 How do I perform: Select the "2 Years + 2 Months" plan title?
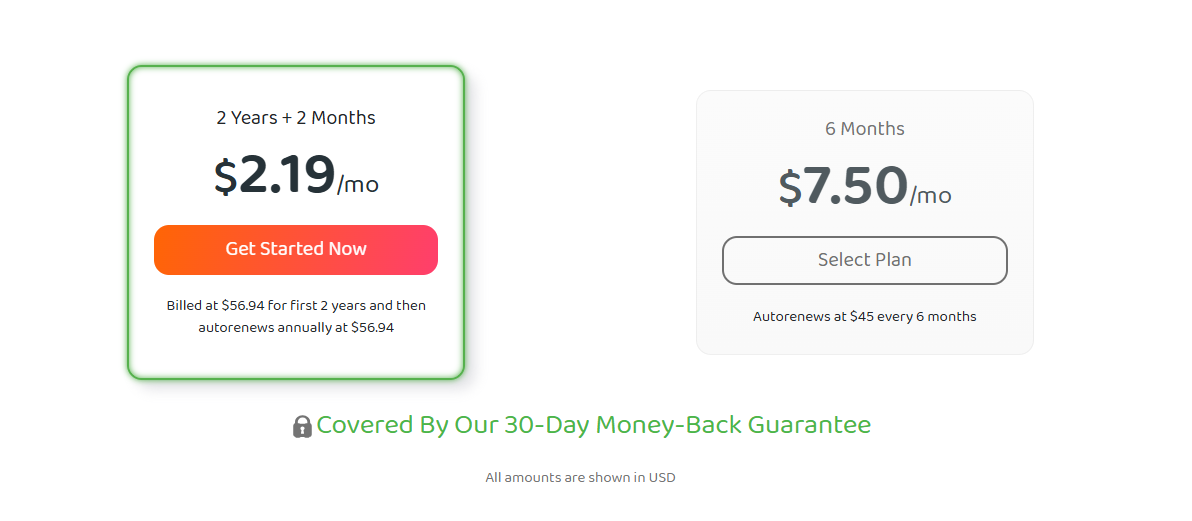click(296, 118)
